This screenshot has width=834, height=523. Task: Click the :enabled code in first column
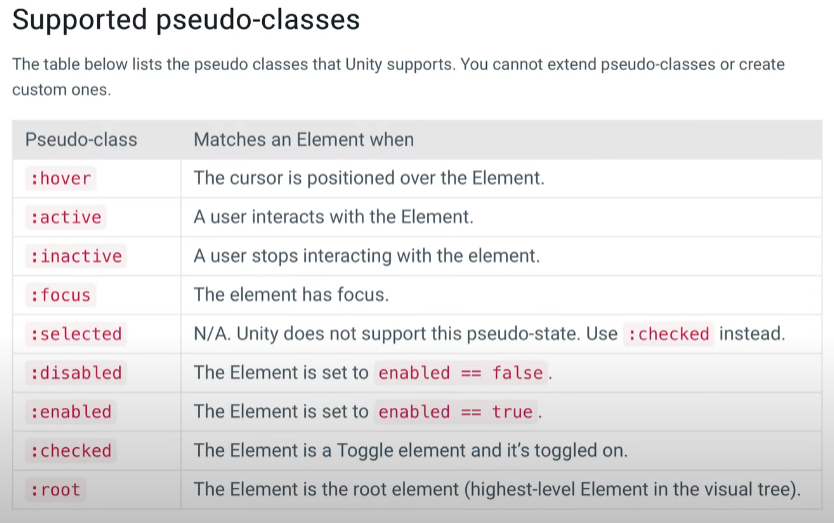[70, 412]
